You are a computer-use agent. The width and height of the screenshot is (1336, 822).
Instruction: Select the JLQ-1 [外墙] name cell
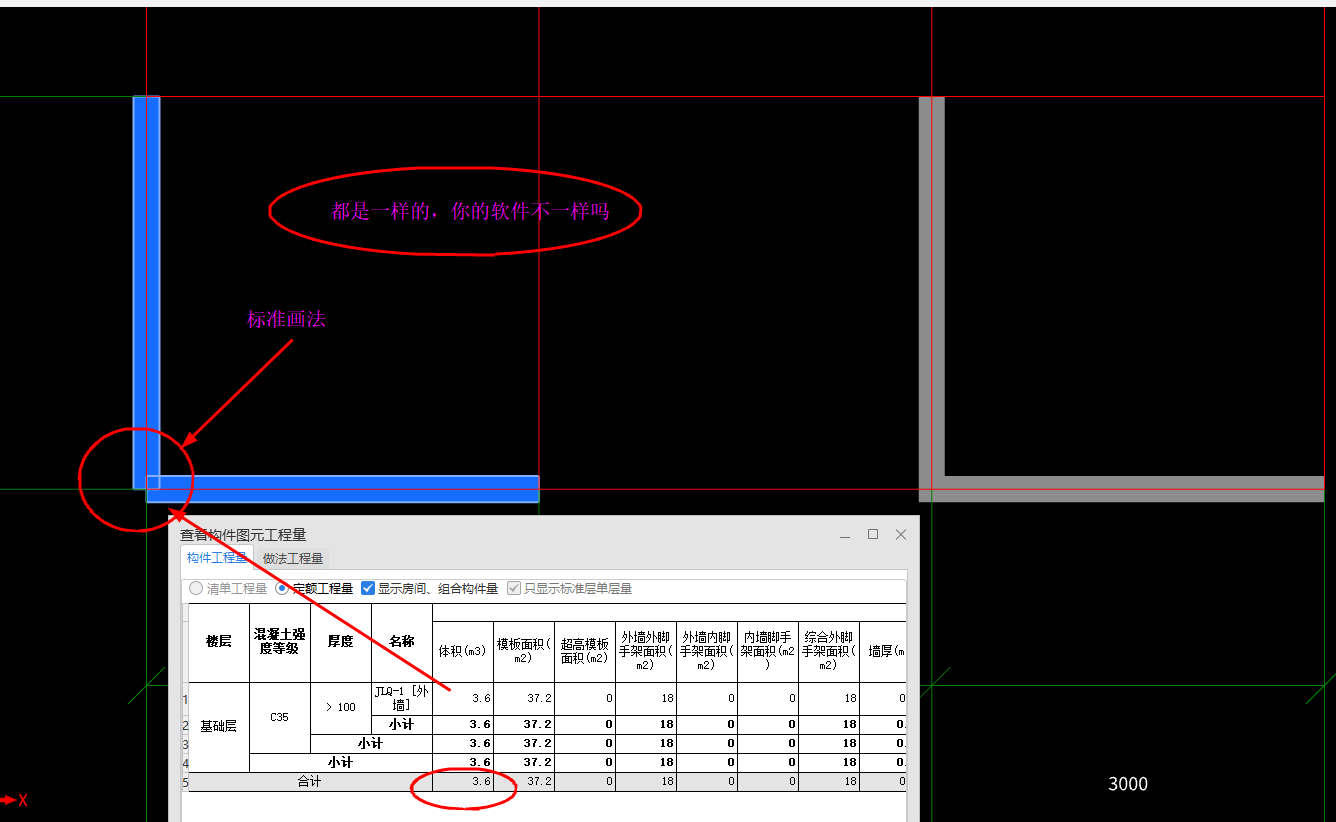[x=402, y=698]
